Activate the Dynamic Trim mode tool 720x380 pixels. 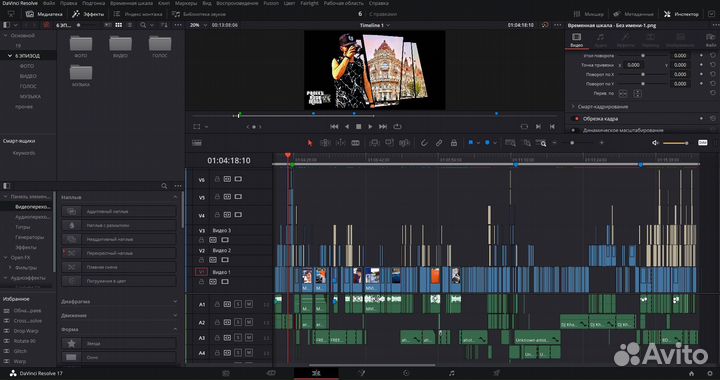click(x=340, y=143)
